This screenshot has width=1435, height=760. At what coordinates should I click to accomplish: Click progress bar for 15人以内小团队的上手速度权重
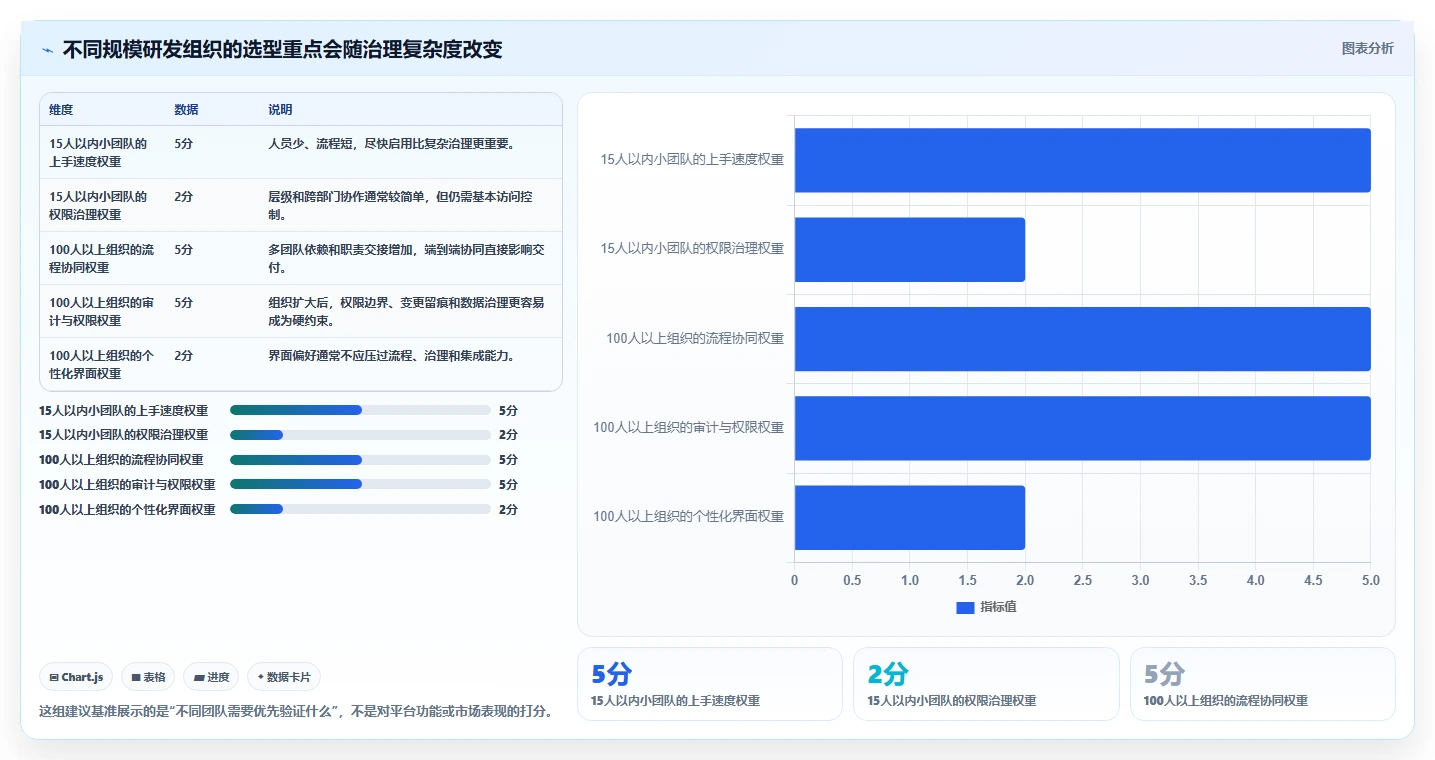(x=360, y=410)
